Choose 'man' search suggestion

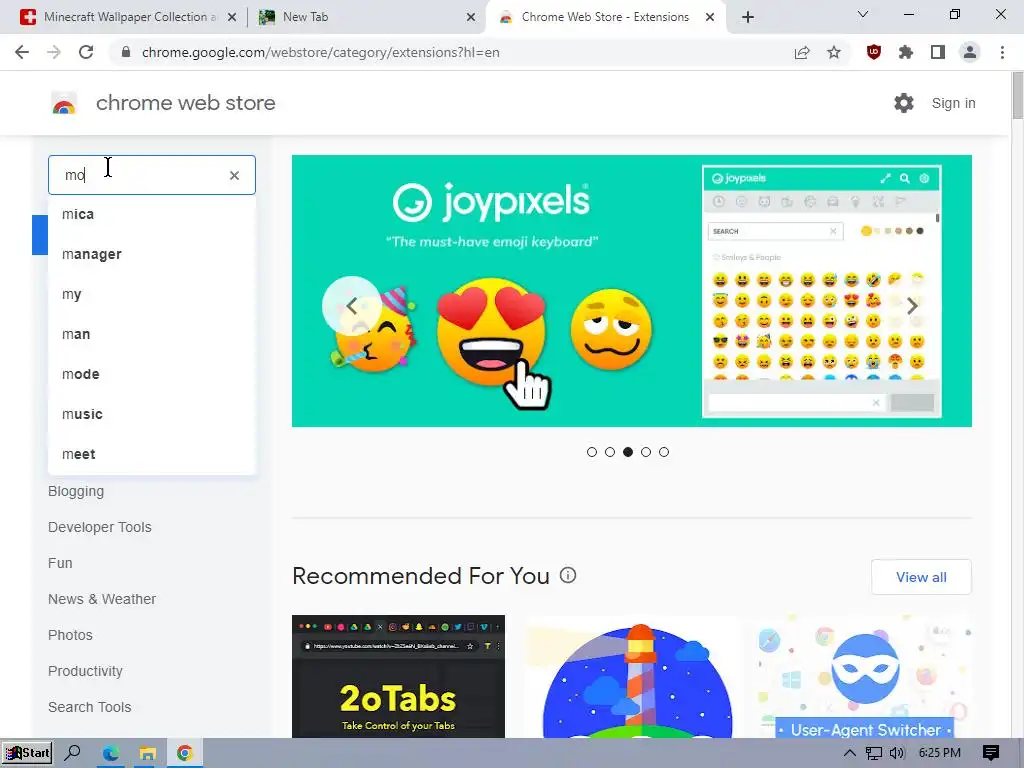(x=152, y=334)
